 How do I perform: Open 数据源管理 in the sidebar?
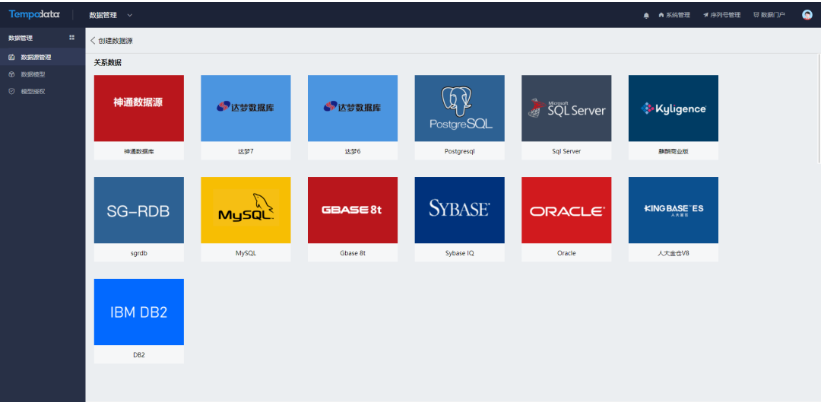35,57
